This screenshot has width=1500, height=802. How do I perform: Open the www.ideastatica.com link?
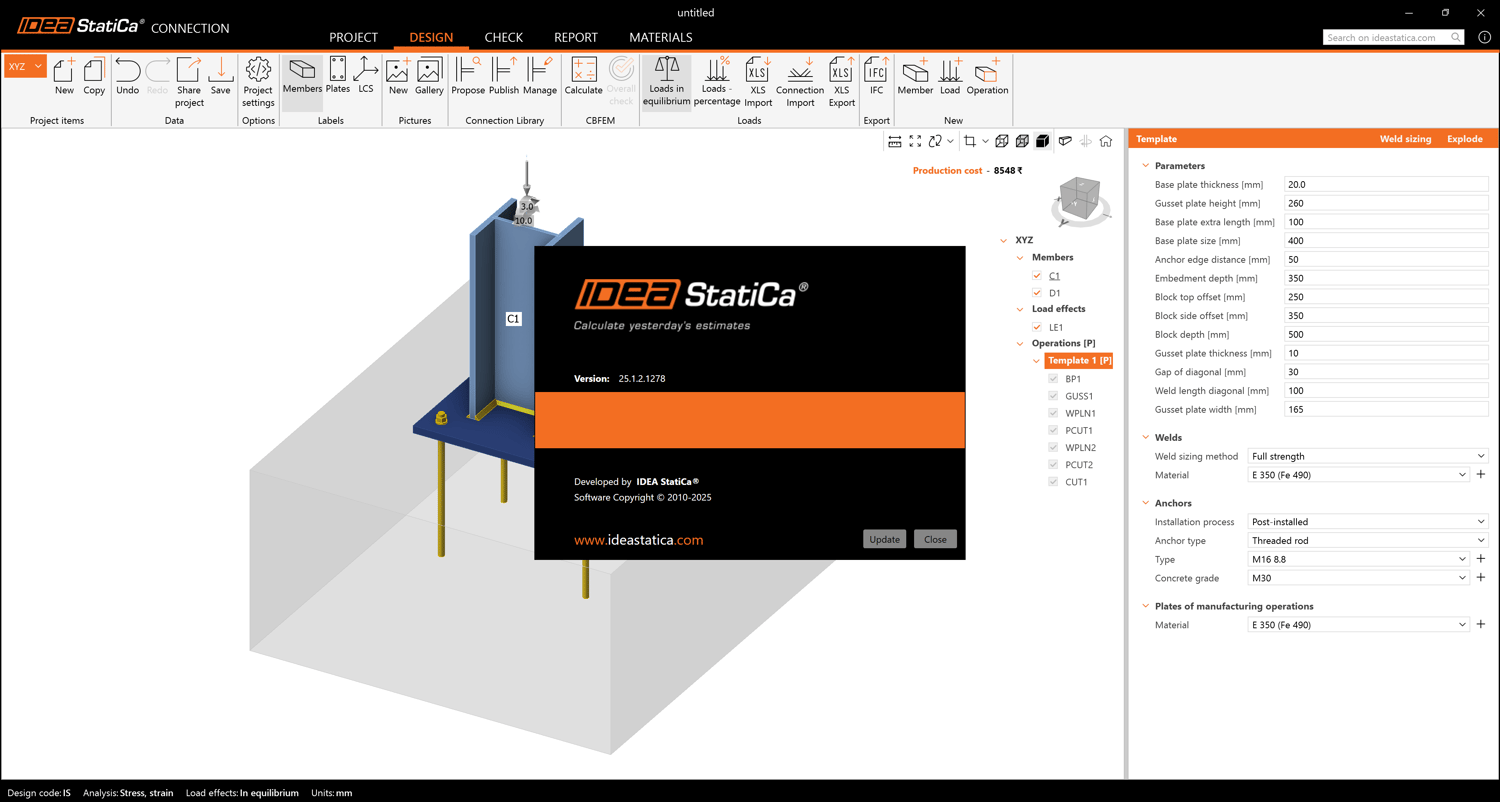[x=638, y=540]
